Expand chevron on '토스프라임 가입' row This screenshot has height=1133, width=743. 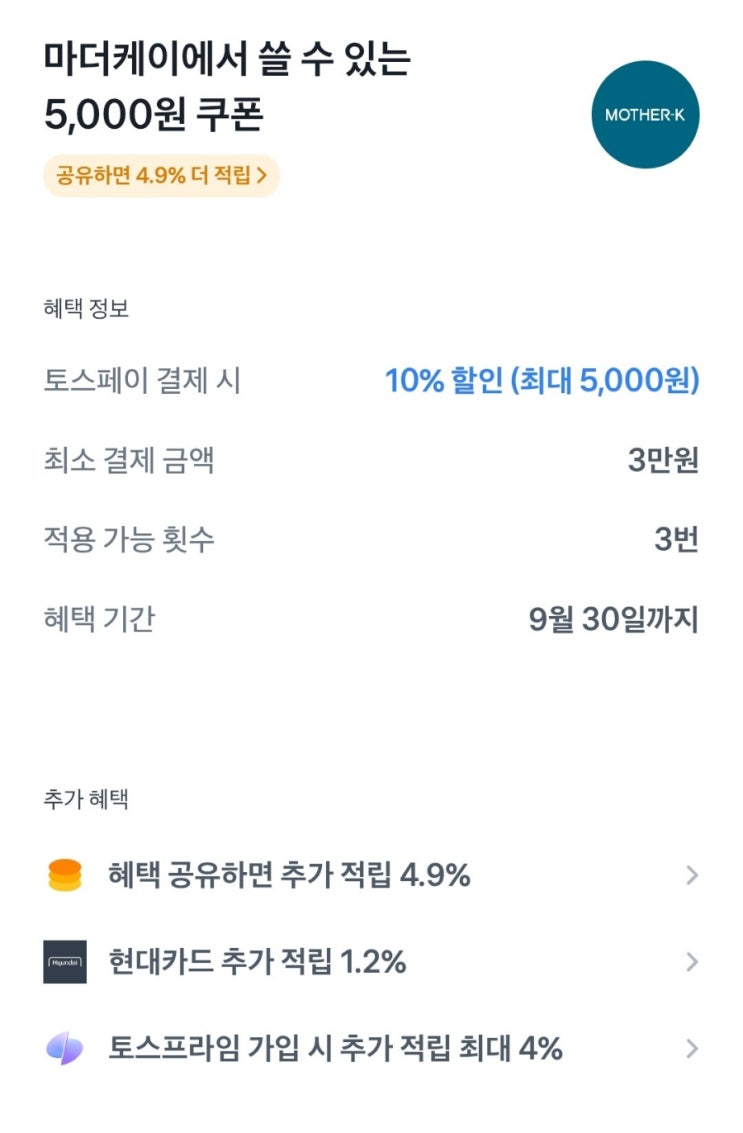[691, 1049]
